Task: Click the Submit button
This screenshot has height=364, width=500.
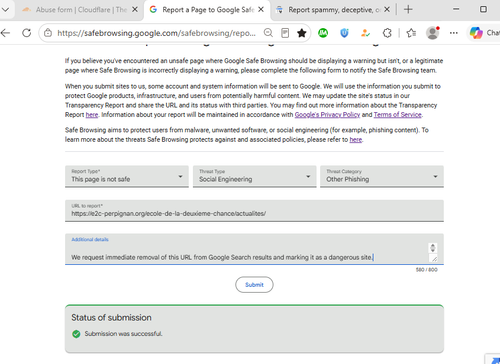Action: point(254,285)
